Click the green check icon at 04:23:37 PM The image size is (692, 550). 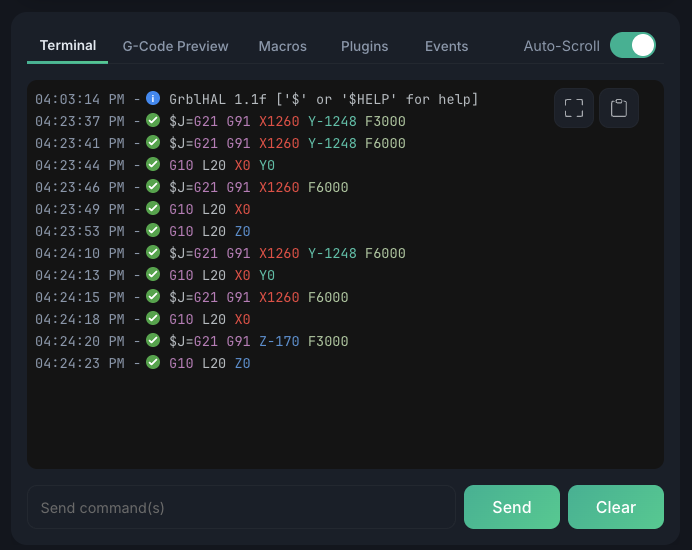[x=153, y=120]
